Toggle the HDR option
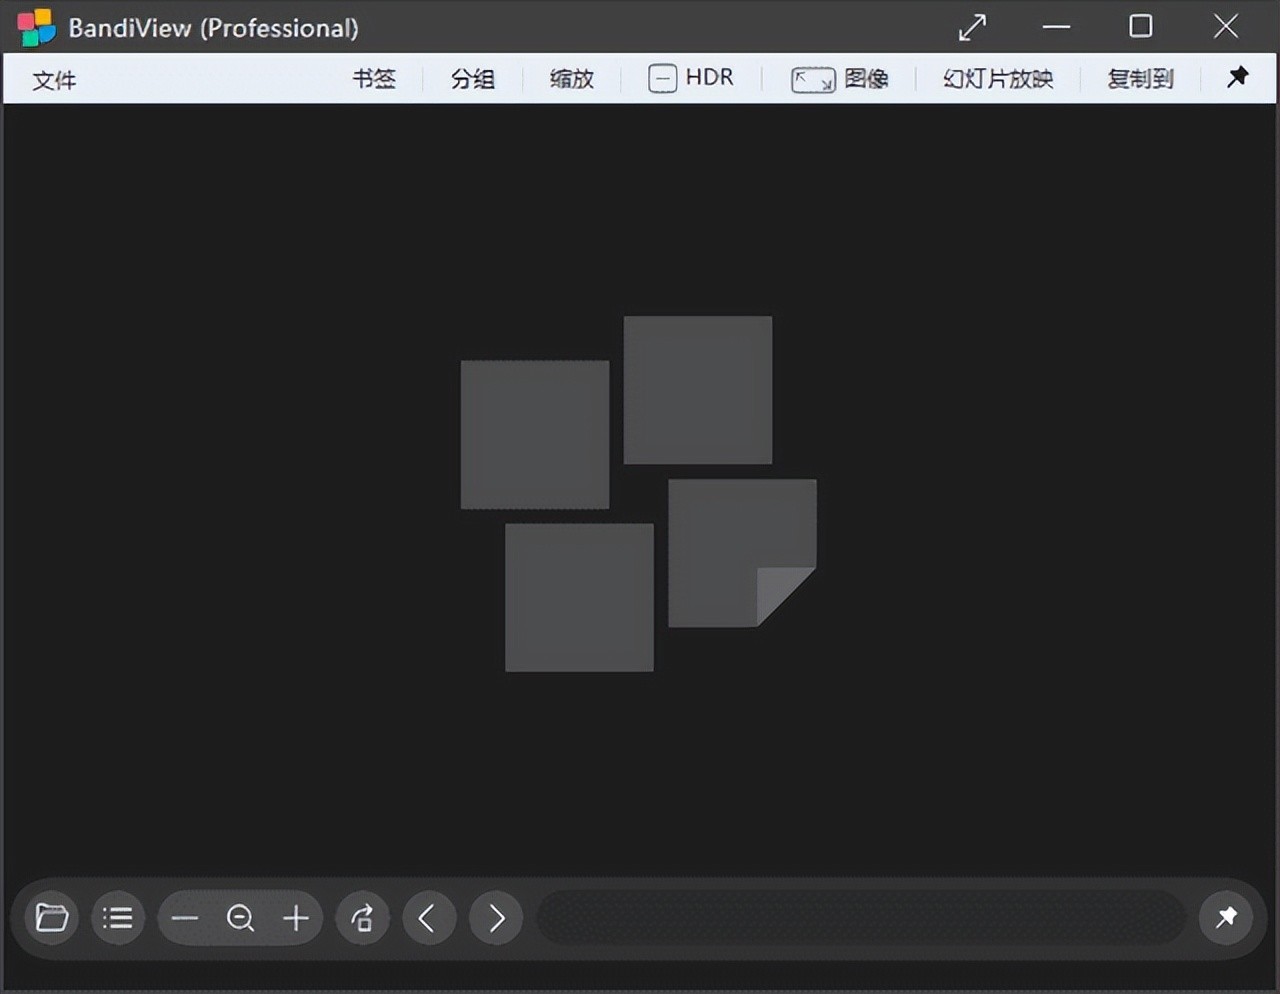The image size is (1280, 994). 691,78
